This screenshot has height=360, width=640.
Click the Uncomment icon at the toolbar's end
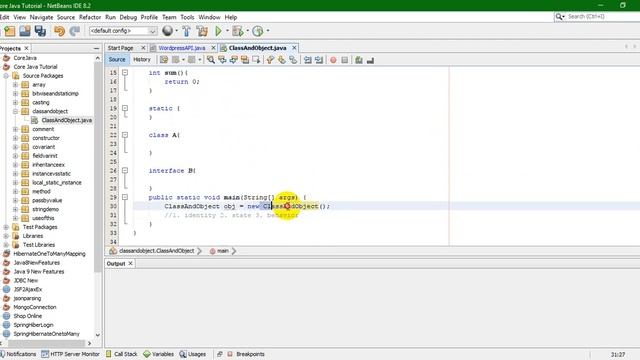tap(370, 60)
